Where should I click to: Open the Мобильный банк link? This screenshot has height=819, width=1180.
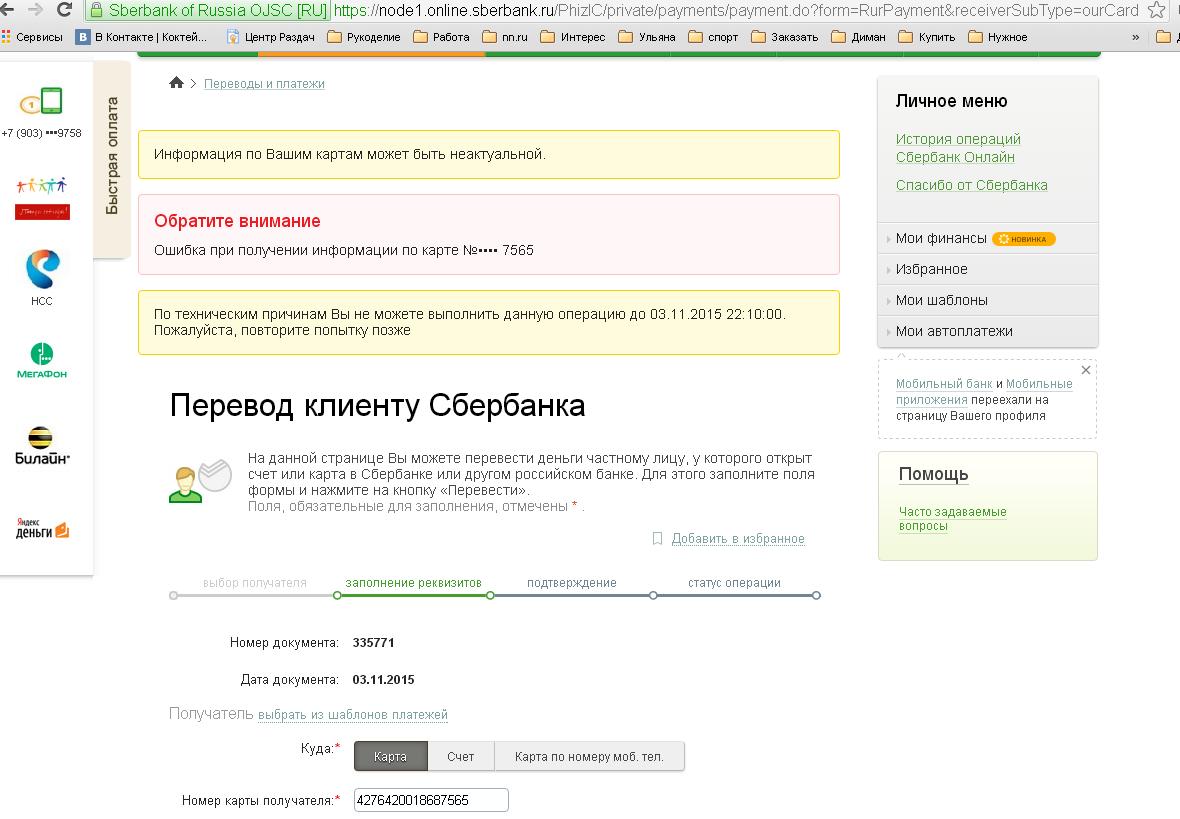tap(944, 384)
